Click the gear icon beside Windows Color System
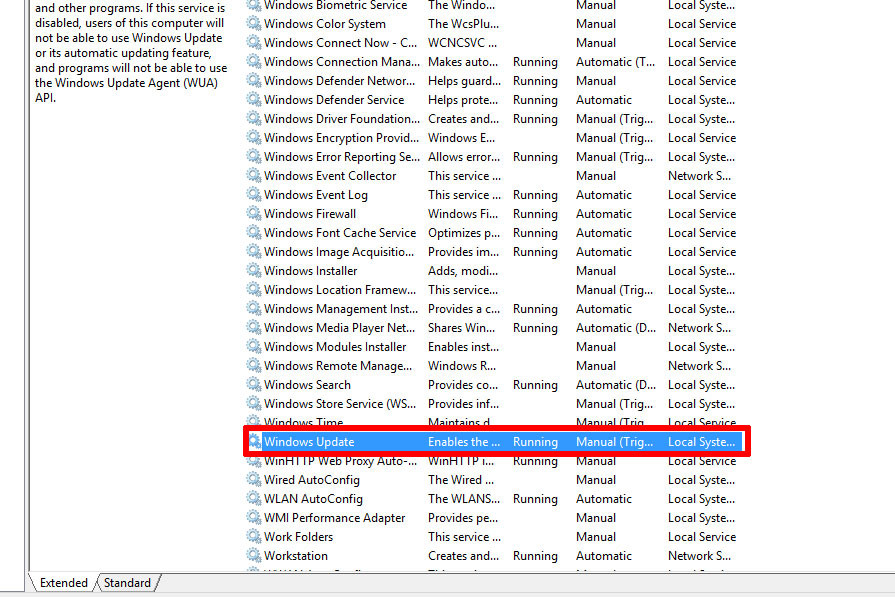Image resolution: width=895 pixels, height=597 pixels. pyautogui.click(x=253, y=23)
